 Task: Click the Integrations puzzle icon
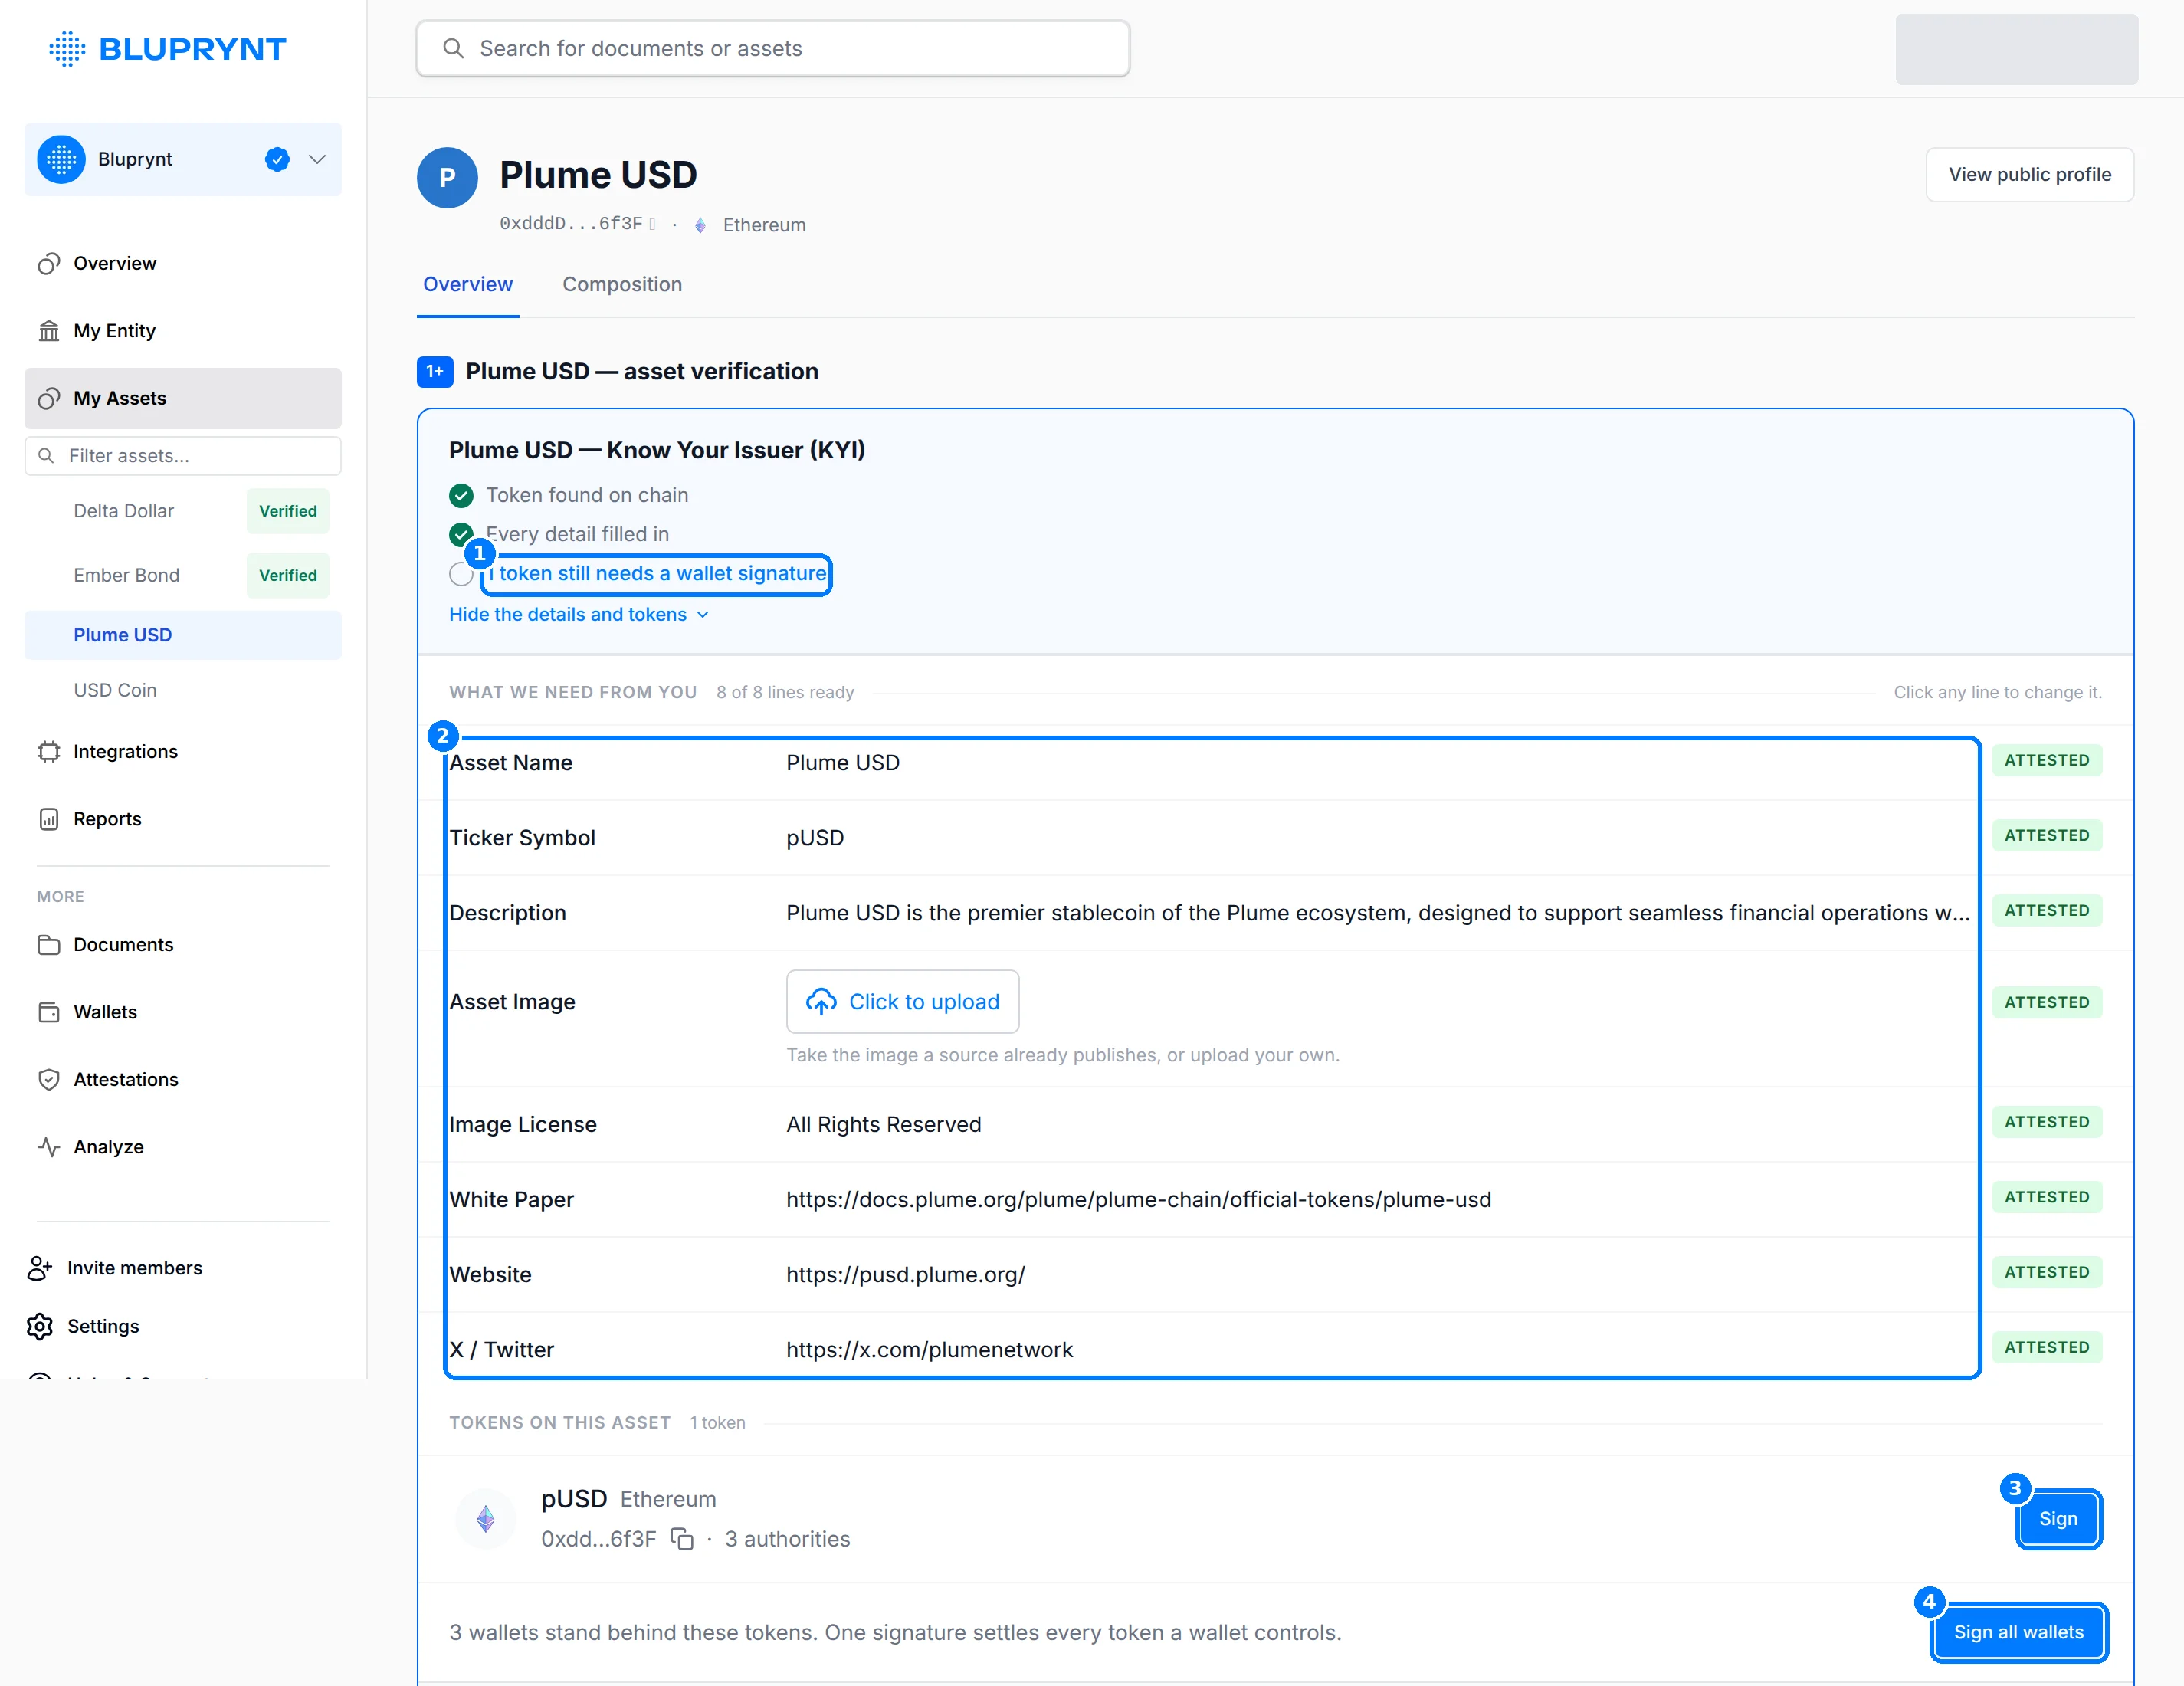click(49, 751)
